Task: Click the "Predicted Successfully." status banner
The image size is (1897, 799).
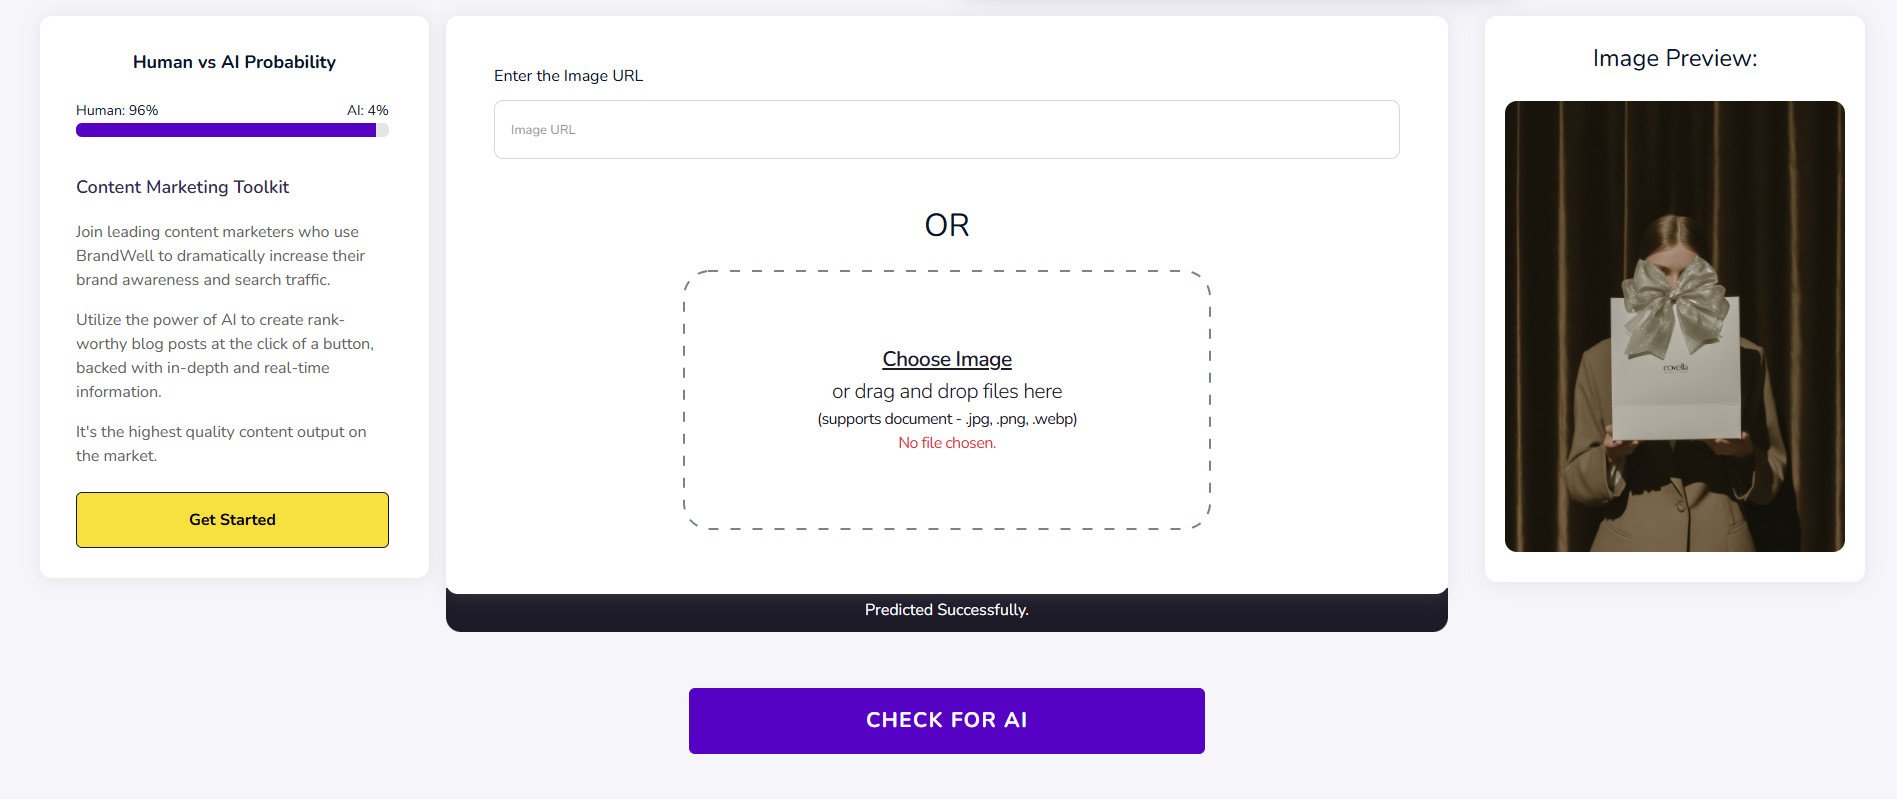Action: click(x=946, y=610)
